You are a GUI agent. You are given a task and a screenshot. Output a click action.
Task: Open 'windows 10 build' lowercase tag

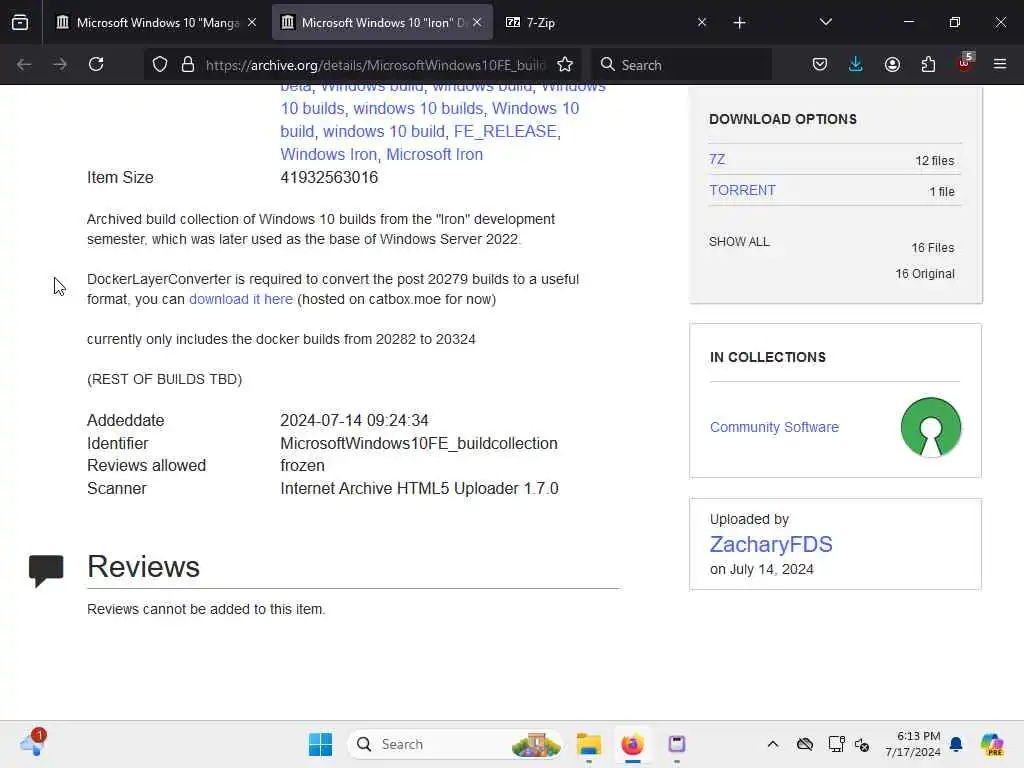click(383, 131)
